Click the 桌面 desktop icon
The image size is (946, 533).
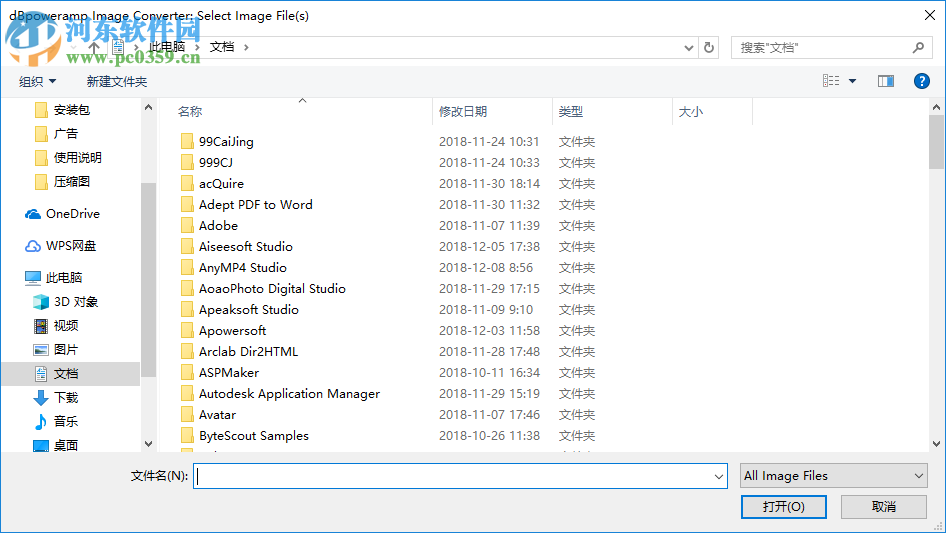(x=41, y=445)
